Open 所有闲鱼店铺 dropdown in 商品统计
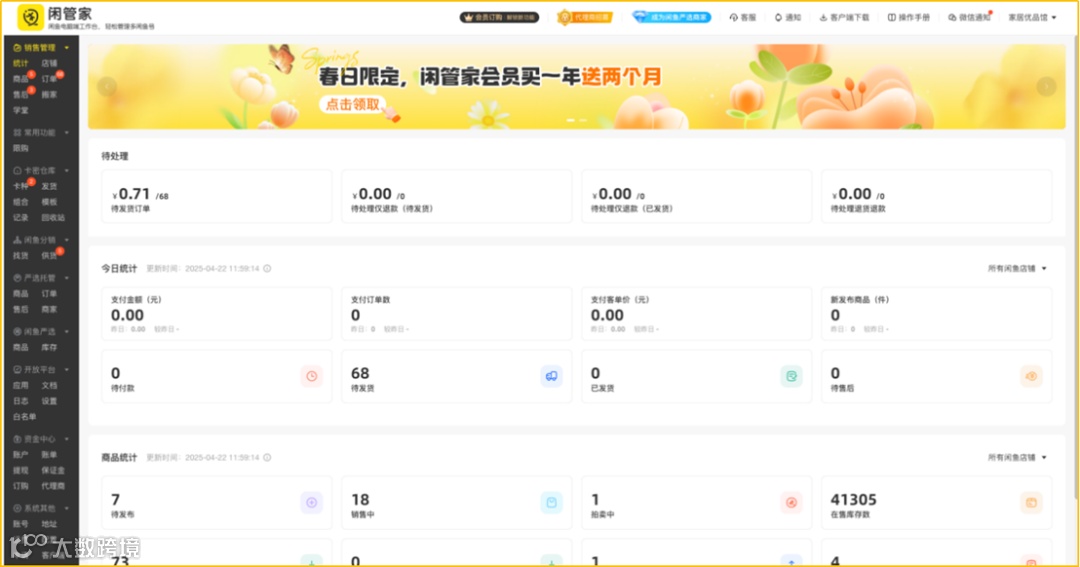This screenshot has width=1080, height=567. 1017,457
